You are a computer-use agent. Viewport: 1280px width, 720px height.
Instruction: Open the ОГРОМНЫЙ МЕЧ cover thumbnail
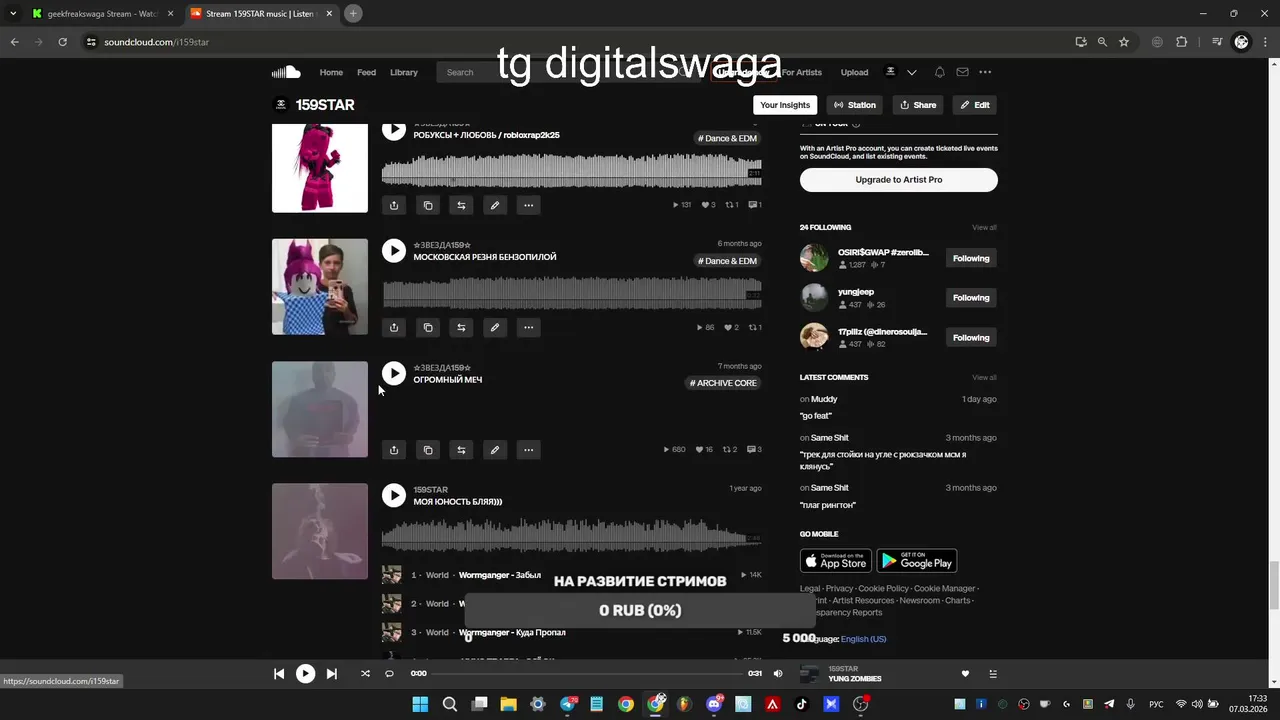tap(320, 410)
